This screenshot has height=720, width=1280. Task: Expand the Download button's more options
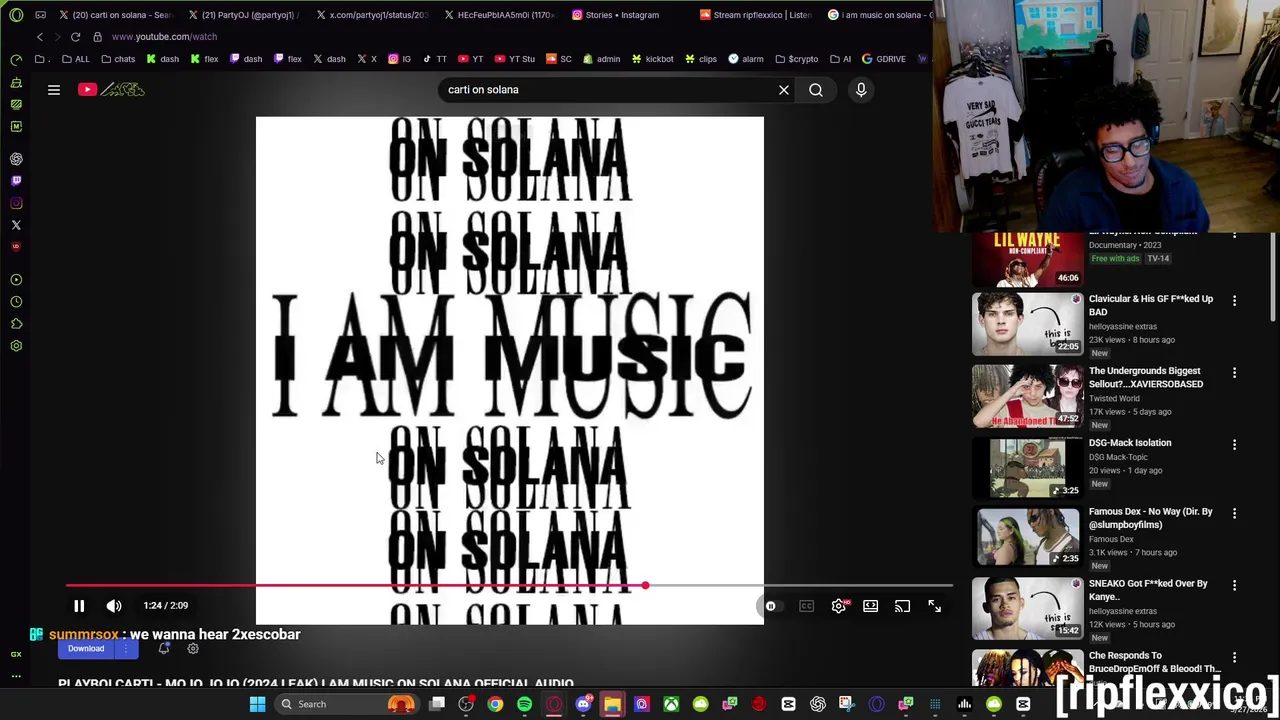pos(126,649)
